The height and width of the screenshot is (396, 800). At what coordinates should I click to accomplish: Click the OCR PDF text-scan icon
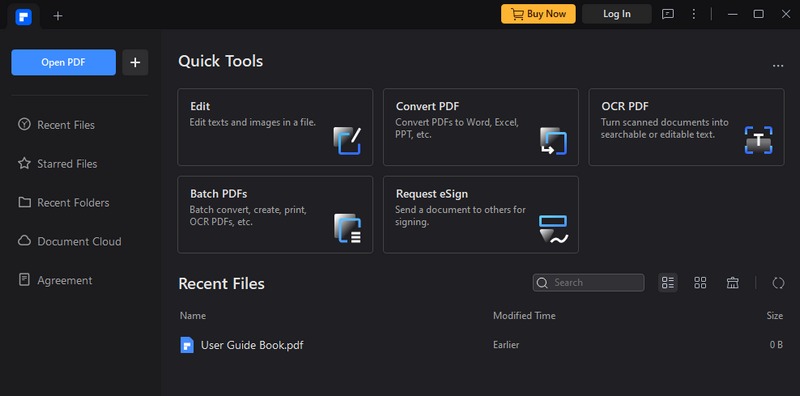pos(759,140)
